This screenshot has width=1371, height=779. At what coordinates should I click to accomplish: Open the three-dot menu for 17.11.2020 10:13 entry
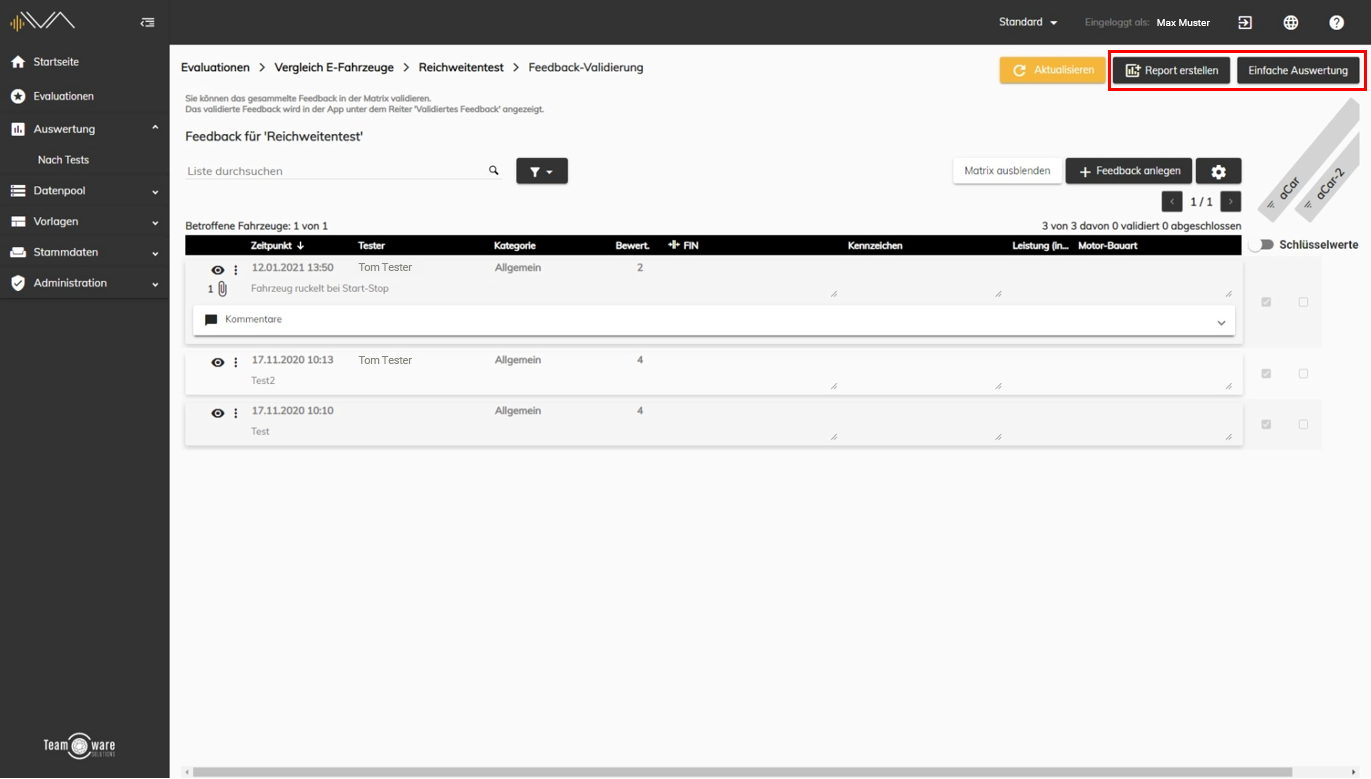(236, 362)
